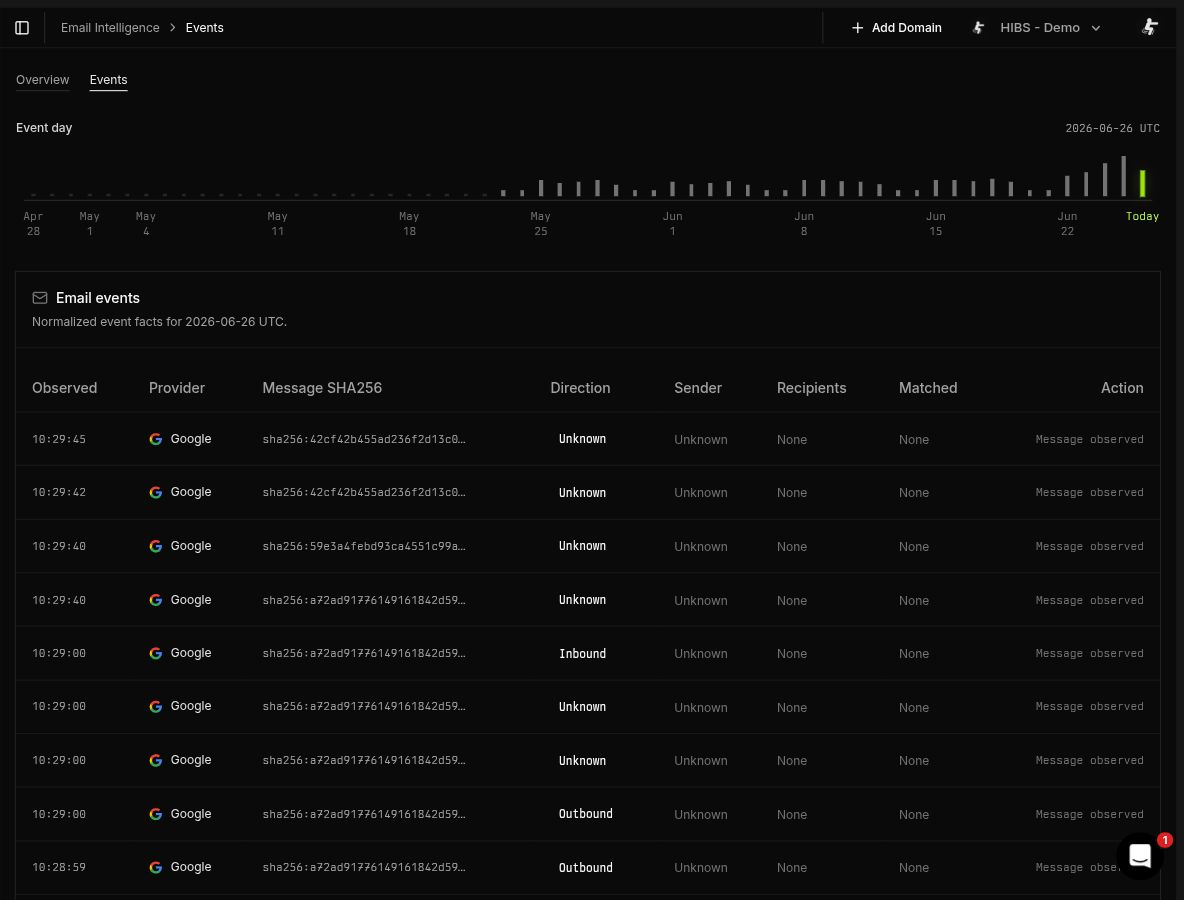This screenshot has height=900, width=1184.
Task: Select the Today bar in the event chart
Action: click(x=1142, y=183)
